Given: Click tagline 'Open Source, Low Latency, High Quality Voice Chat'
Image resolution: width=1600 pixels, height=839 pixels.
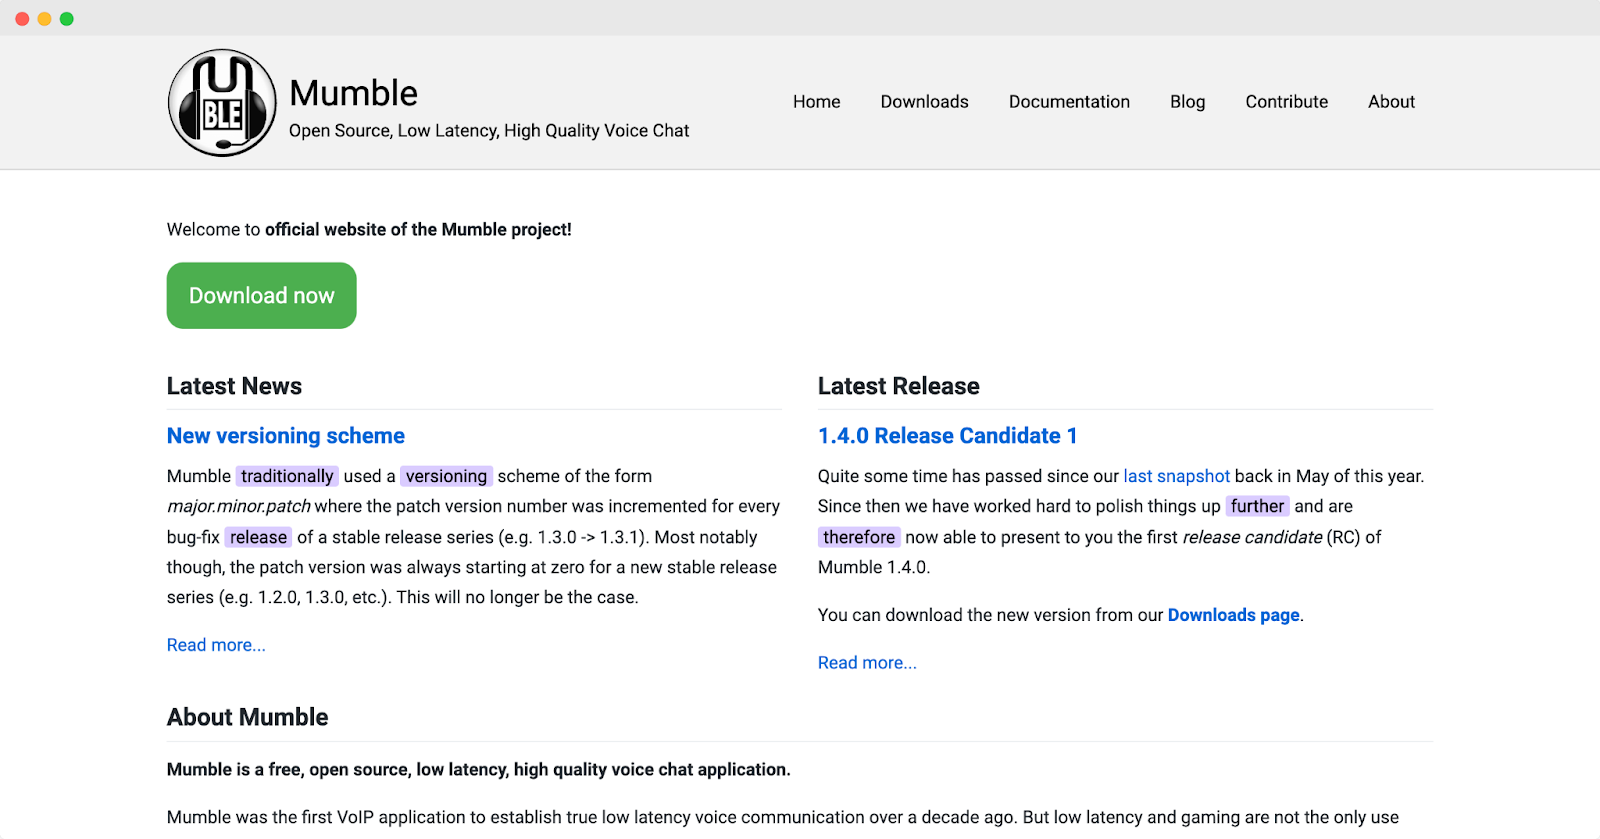Looking at the screenshot, I should point(489,131).
